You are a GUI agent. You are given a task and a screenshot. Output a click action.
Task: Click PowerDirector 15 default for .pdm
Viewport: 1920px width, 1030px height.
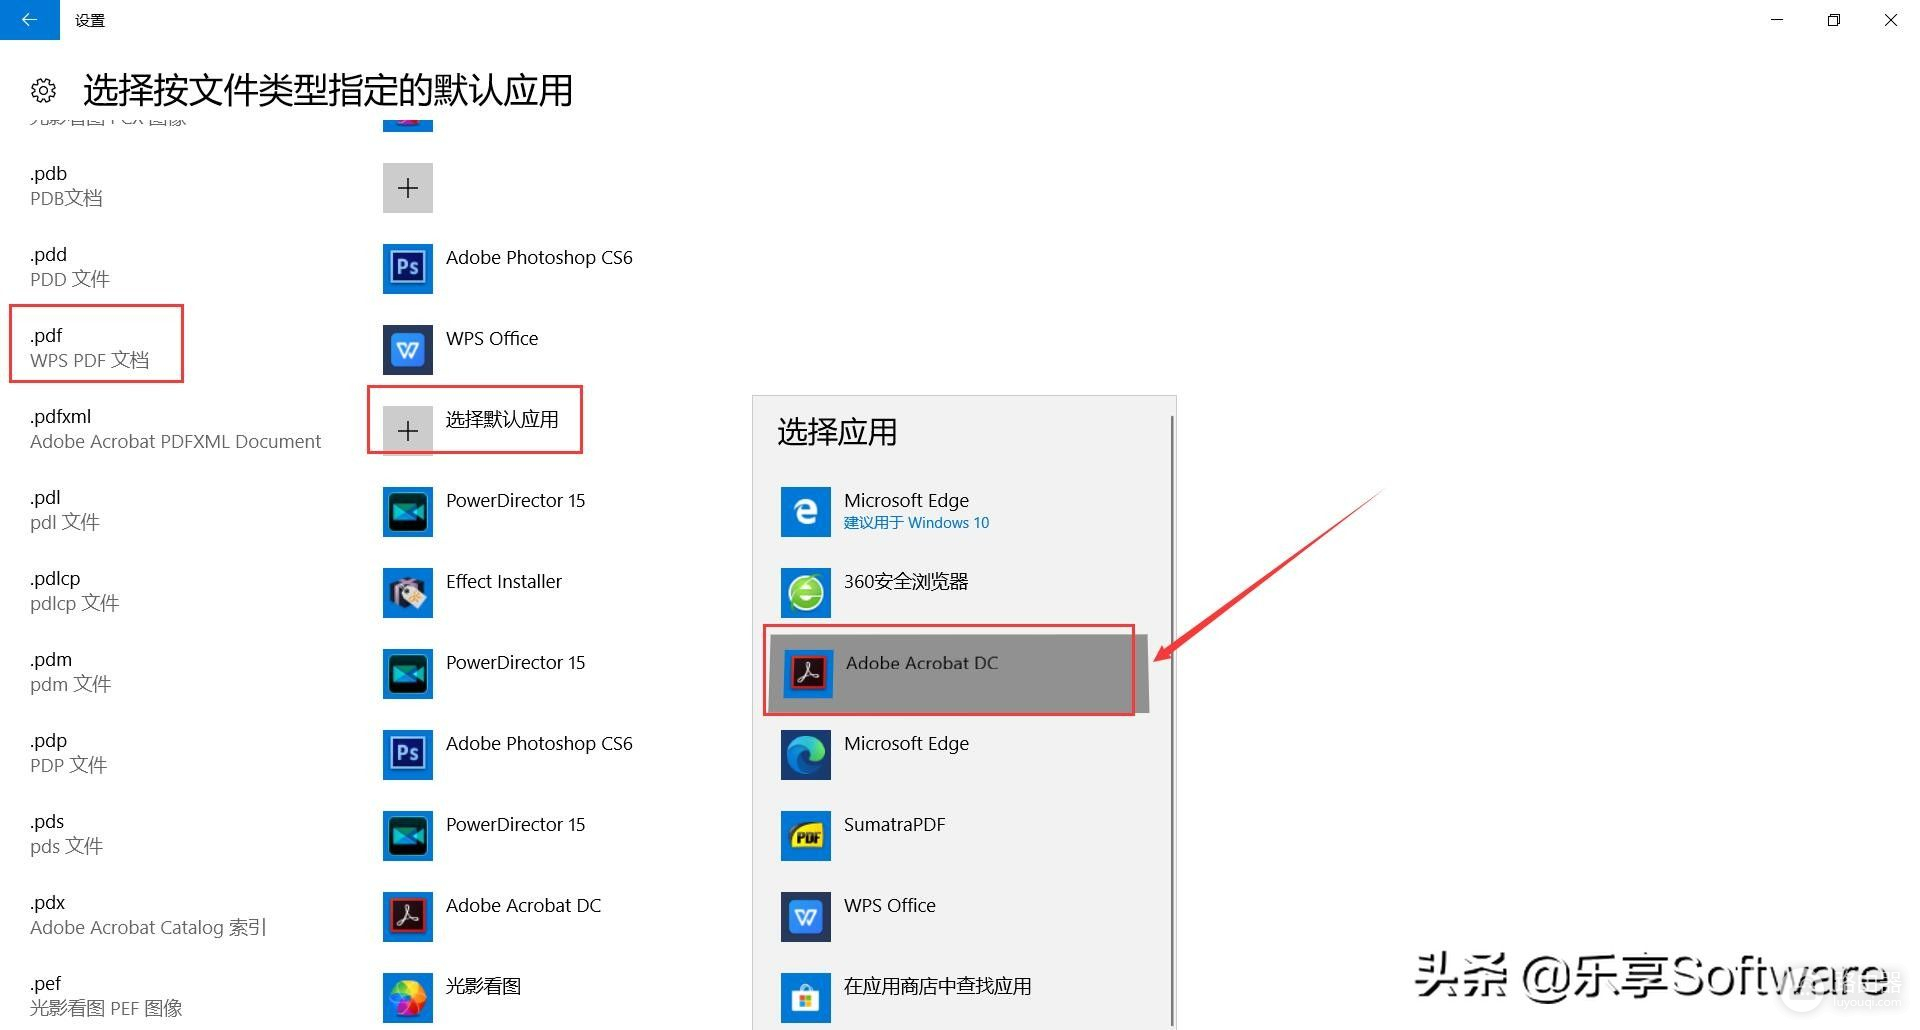tap(486, 674)
